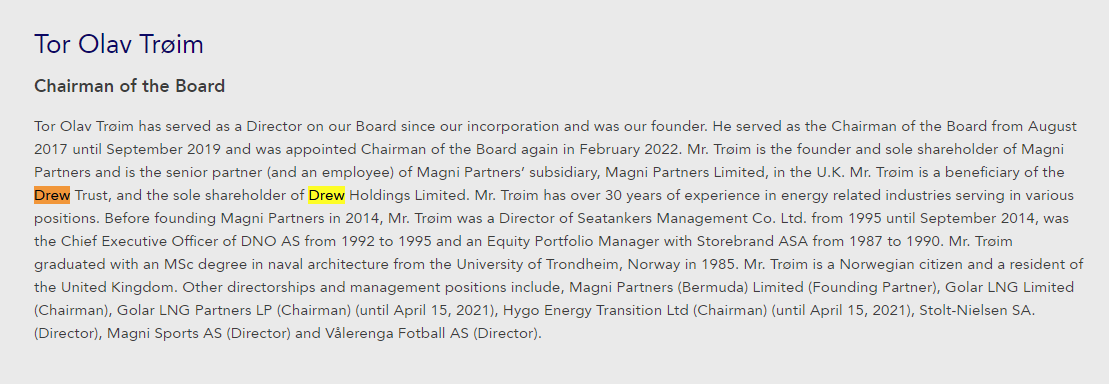Click the orange highlighted Drew word
The image size is (1109, 384).
[x=52, y=195]
